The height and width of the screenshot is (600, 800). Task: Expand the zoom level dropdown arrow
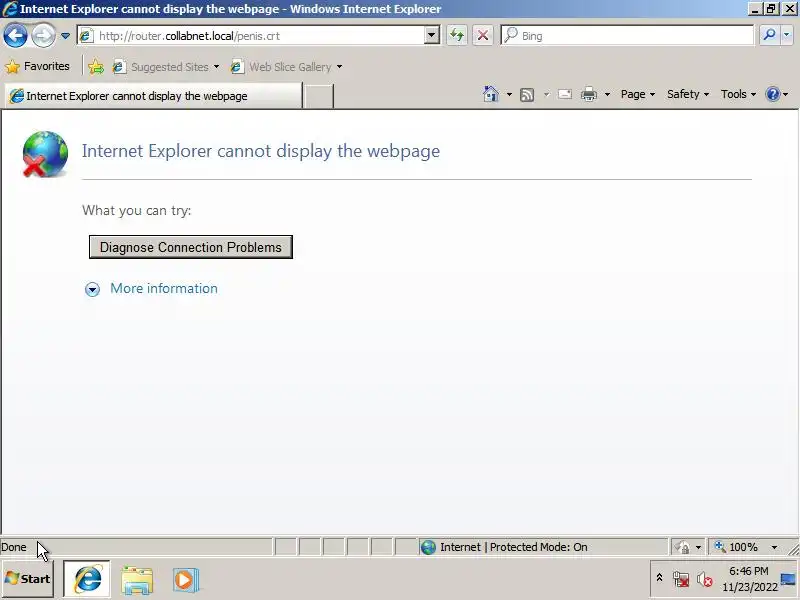point(774,547)
